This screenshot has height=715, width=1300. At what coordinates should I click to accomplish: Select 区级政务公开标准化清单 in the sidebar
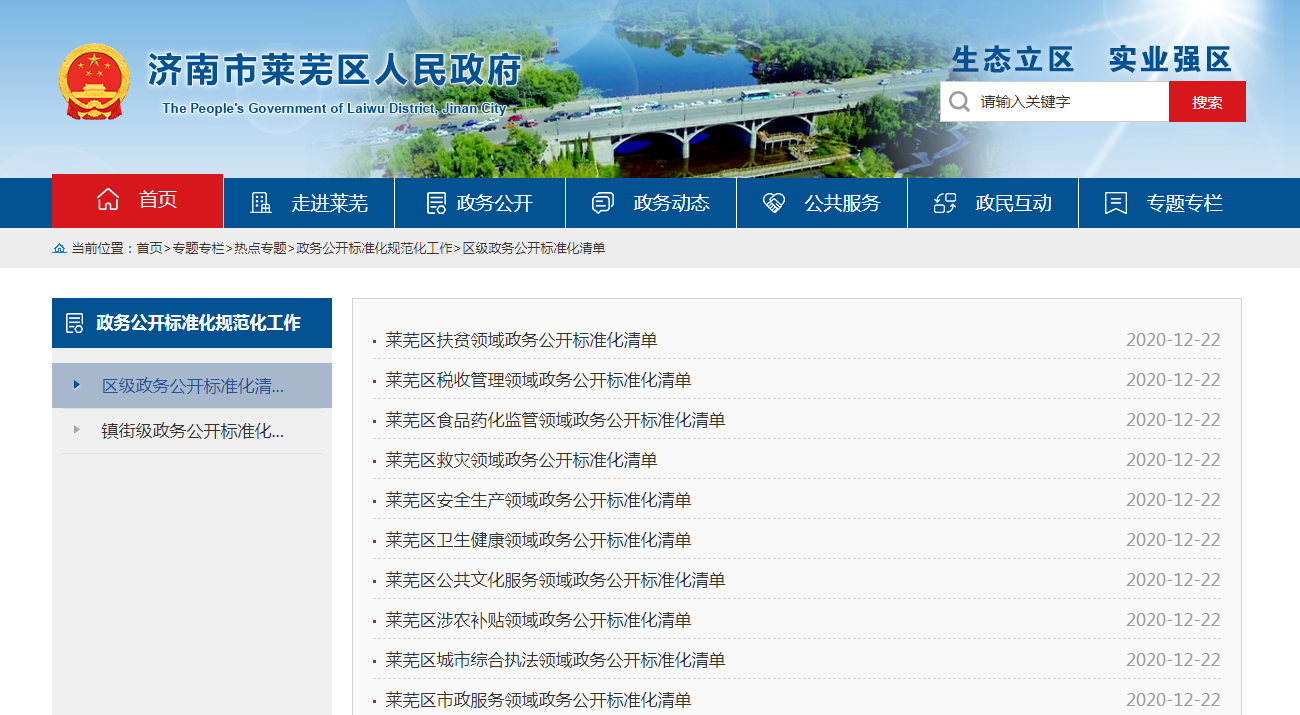click(192, 386)
